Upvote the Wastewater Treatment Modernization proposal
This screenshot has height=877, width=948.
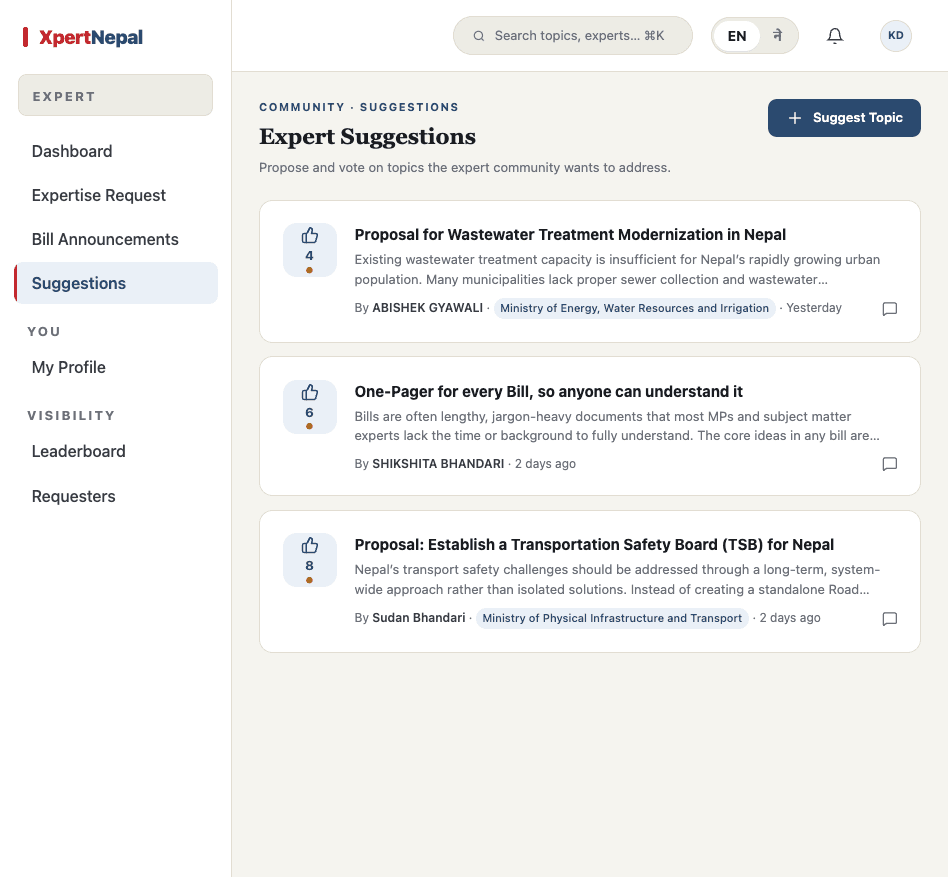(x=310, y=250)
